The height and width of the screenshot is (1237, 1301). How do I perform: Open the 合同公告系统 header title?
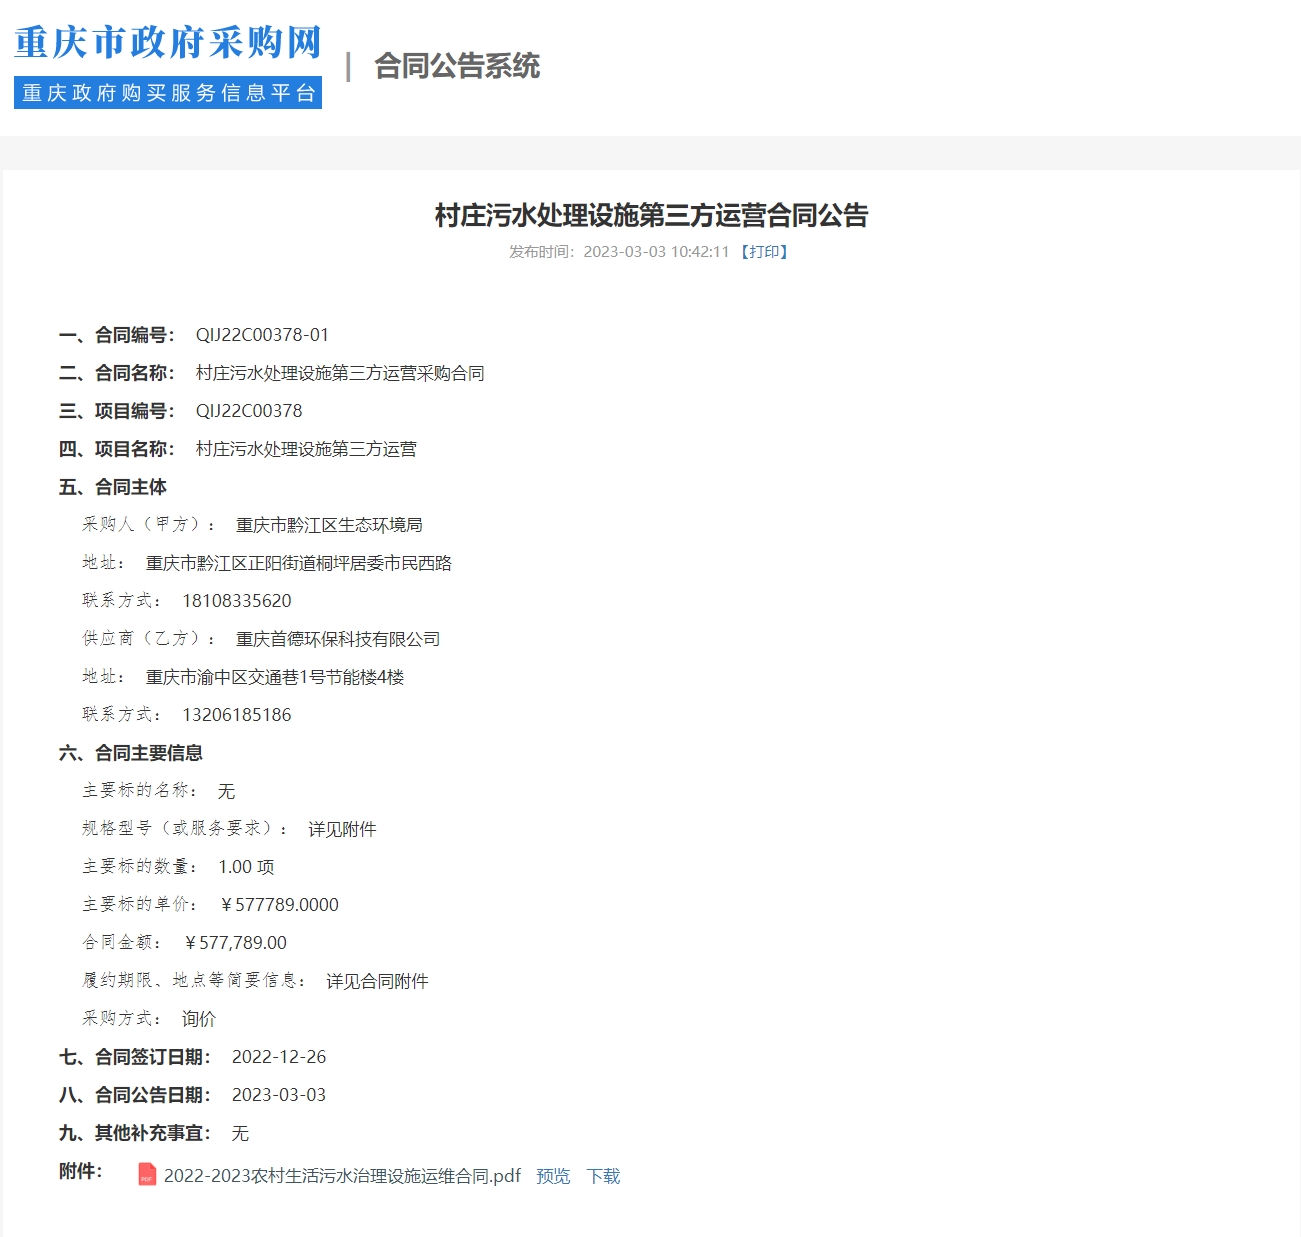[456, 66]
